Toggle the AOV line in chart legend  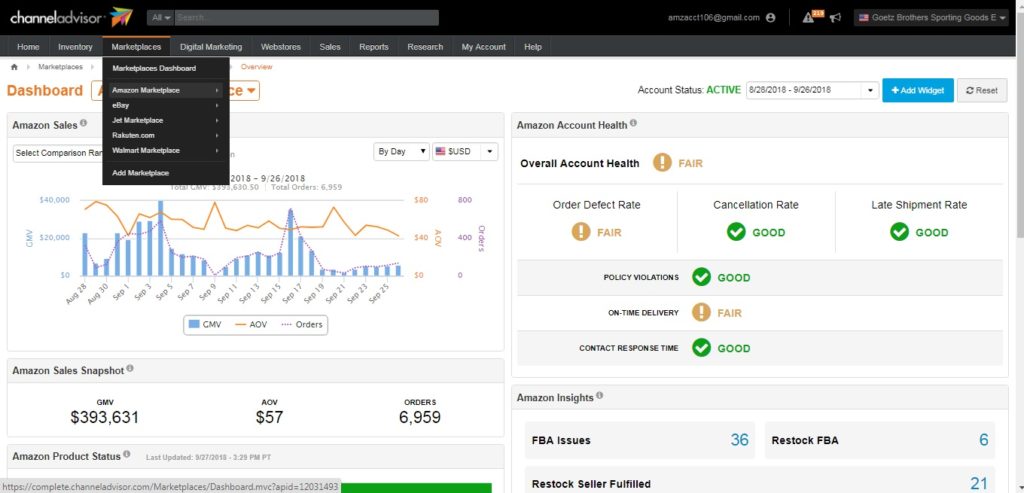point(253,324)
